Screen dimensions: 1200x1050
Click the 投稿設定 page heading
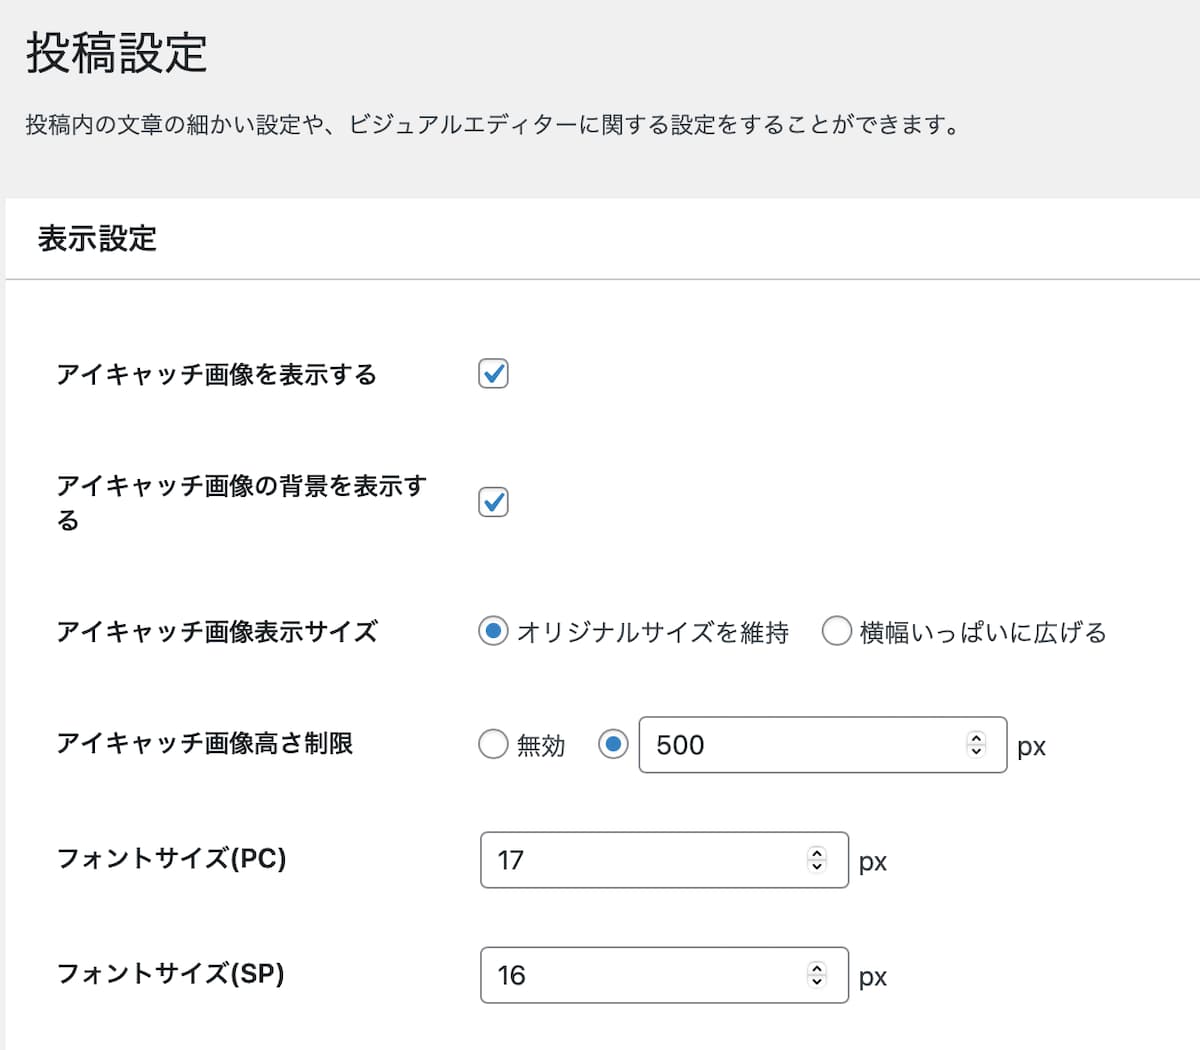[116, 53]
